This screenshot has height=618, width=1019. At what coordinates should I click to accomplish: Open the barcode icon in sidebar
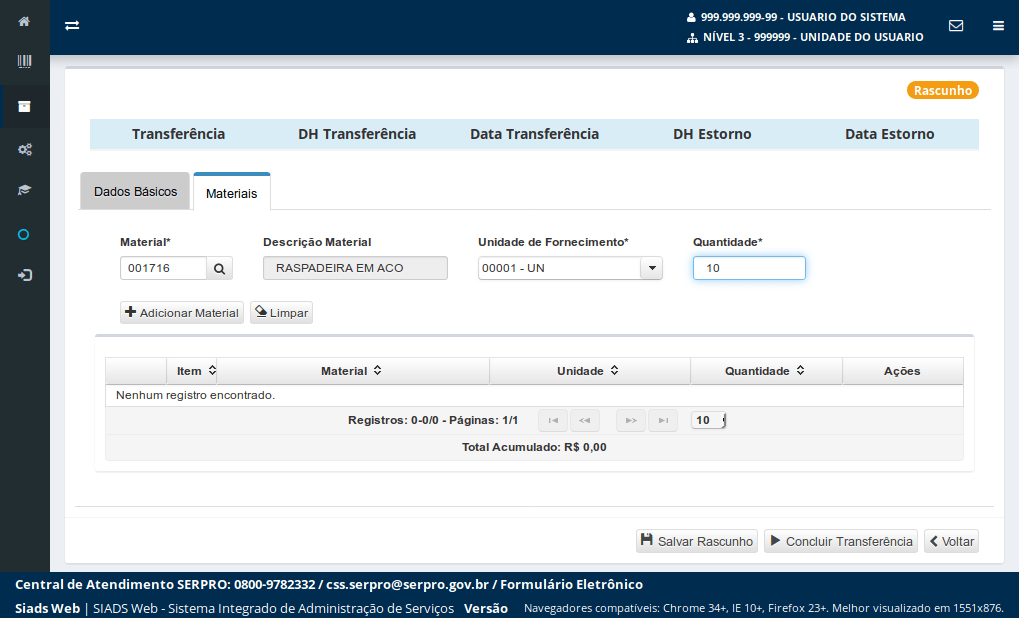pos(24,62)
